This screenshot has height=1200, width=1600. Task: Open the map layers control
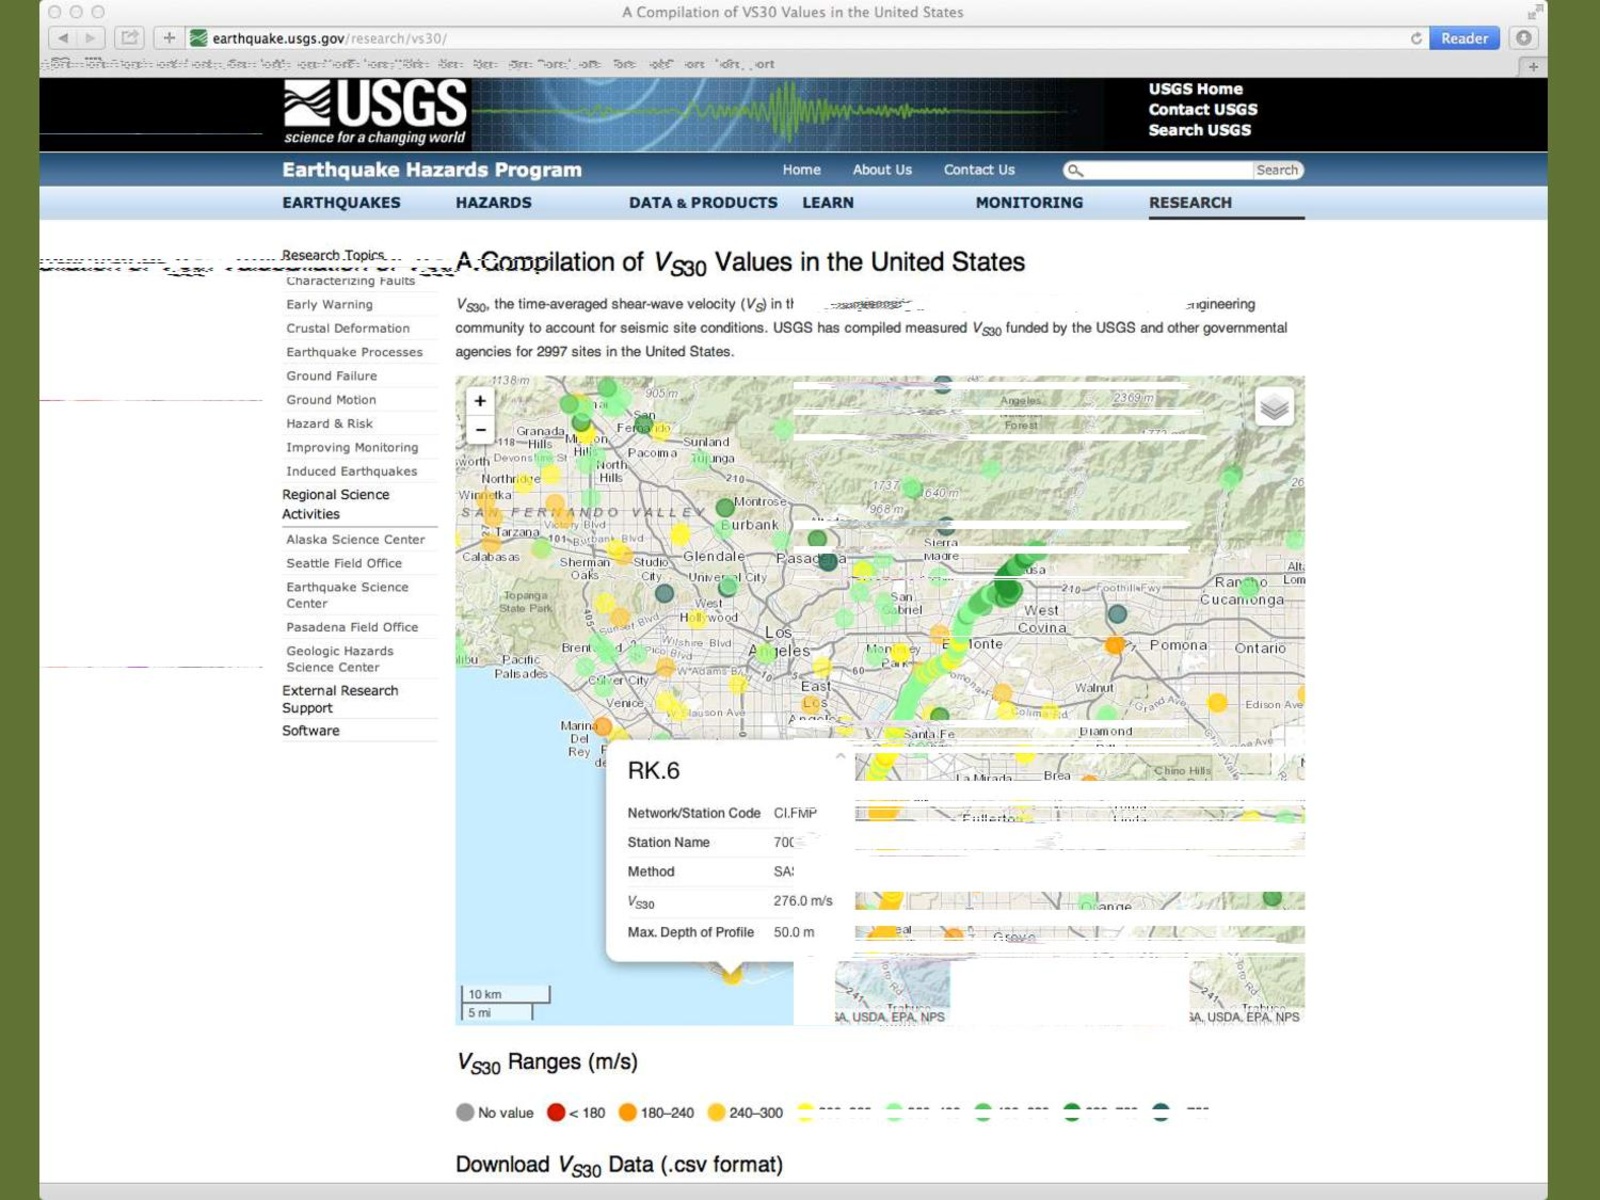point(1273,407)
